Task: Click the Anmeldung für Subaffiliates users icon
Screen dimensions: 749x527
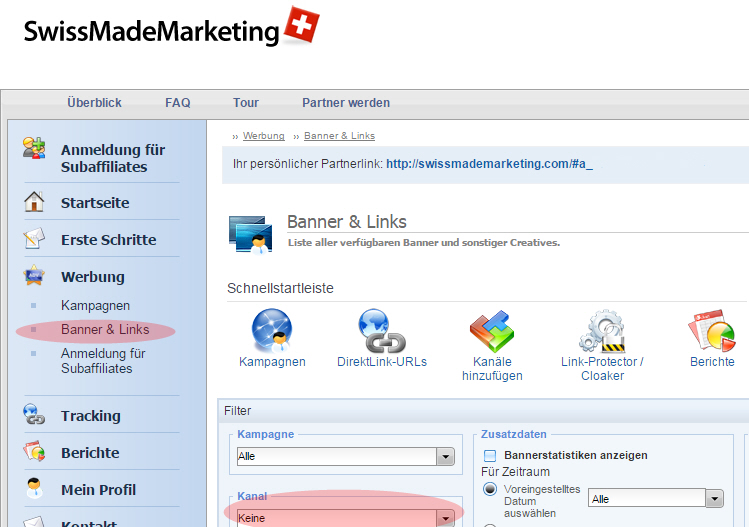Action: 34,148
